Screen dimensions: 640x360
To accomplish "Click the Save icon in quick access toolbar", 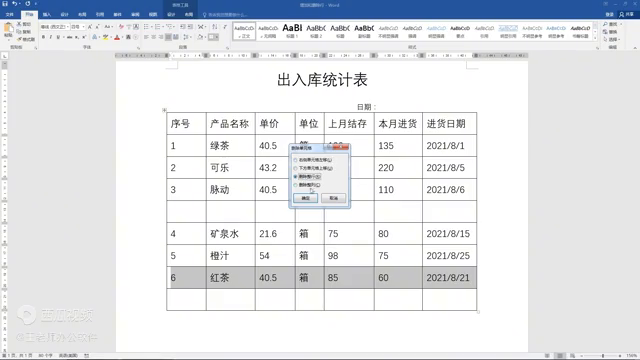I will tap(5, 4).
